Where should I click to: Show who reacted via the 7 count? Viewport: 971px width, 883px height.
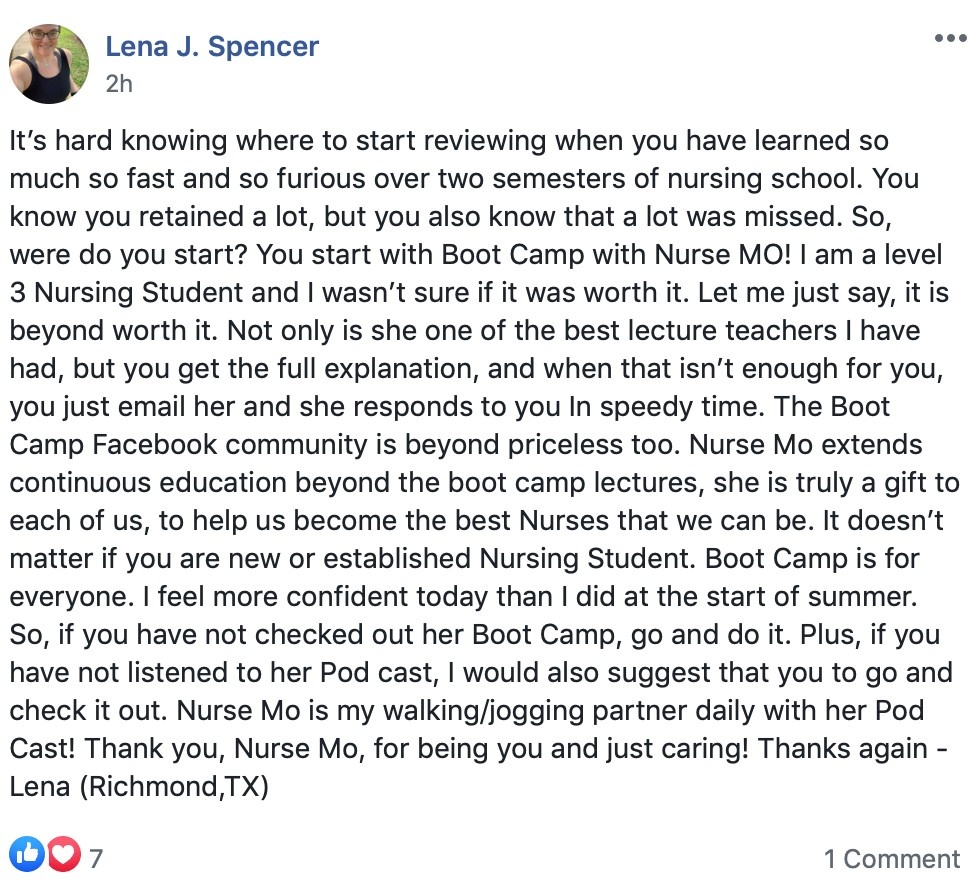[x=96, y=858]
